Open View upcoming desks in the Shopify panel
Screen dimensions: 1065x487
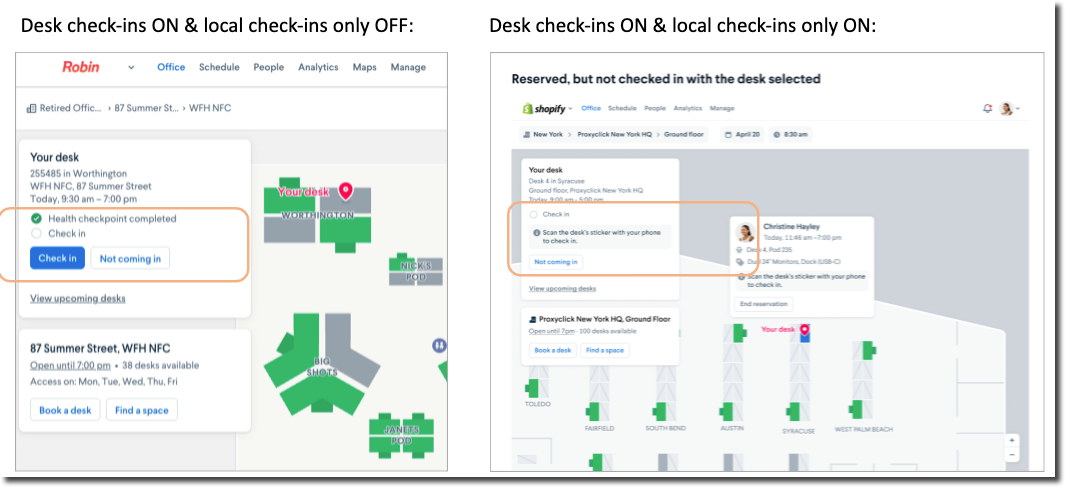[562, 289]
